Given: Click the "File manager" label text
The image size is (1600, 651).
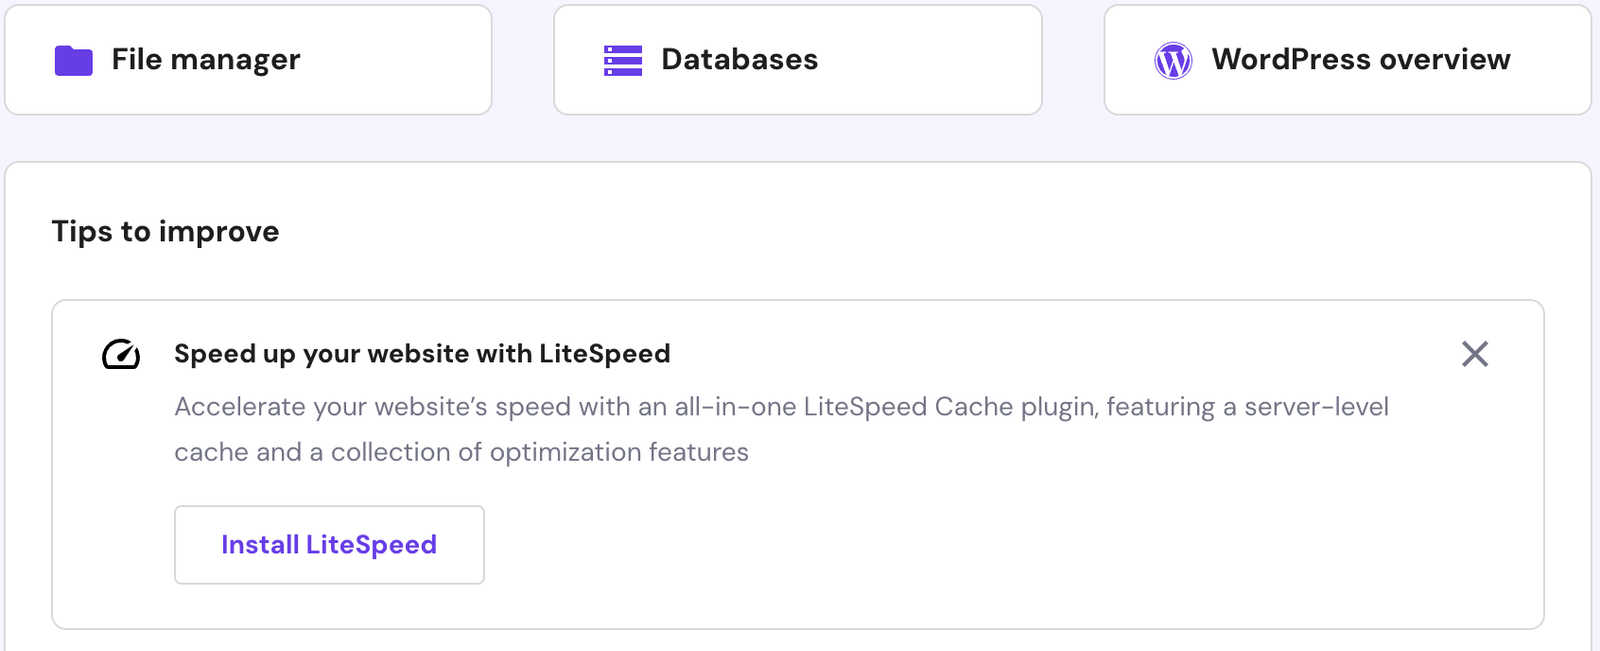Looking at the screenshot, I should click(206, 60).
